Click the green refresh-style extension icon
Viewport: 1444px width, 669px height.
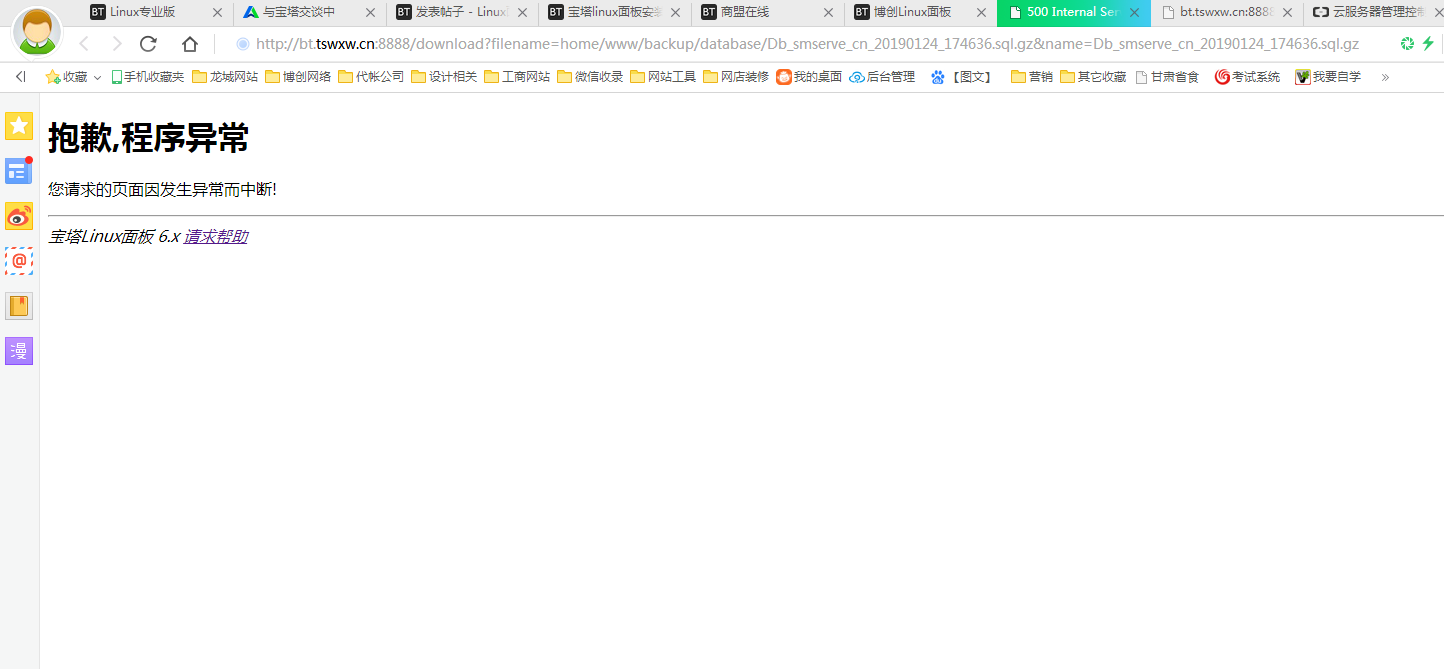(1407, 44)
